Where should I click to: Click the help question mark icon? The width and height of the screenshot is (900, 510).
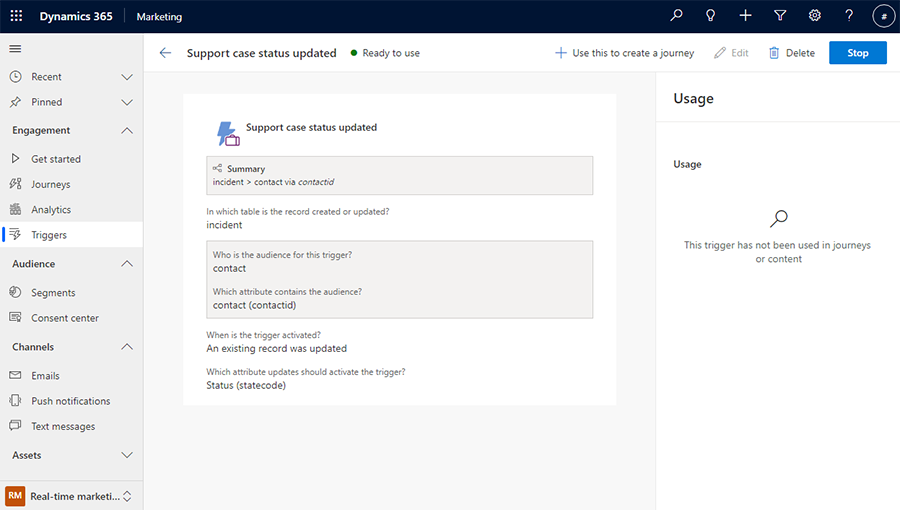pyautogui.click(x=849, y=16)
